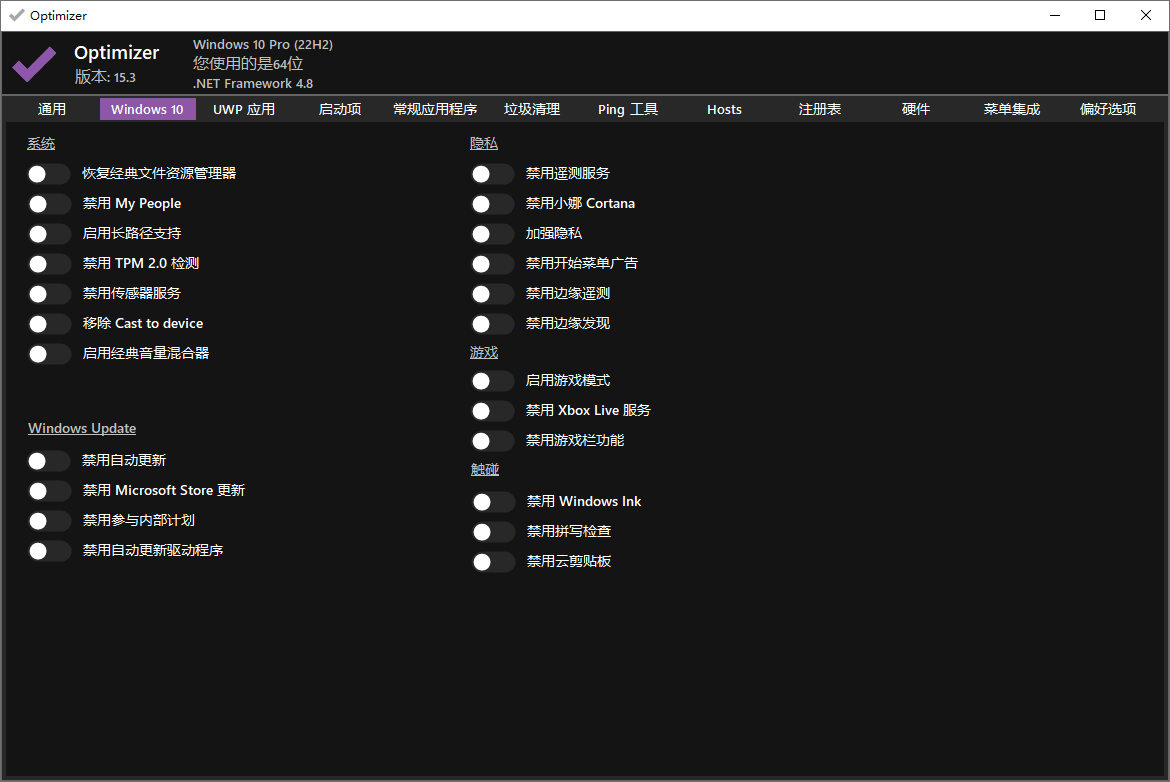Enable 禁用 Xbox Live 服务
The height and width of the screenshot is (782, 1170).
492,410
